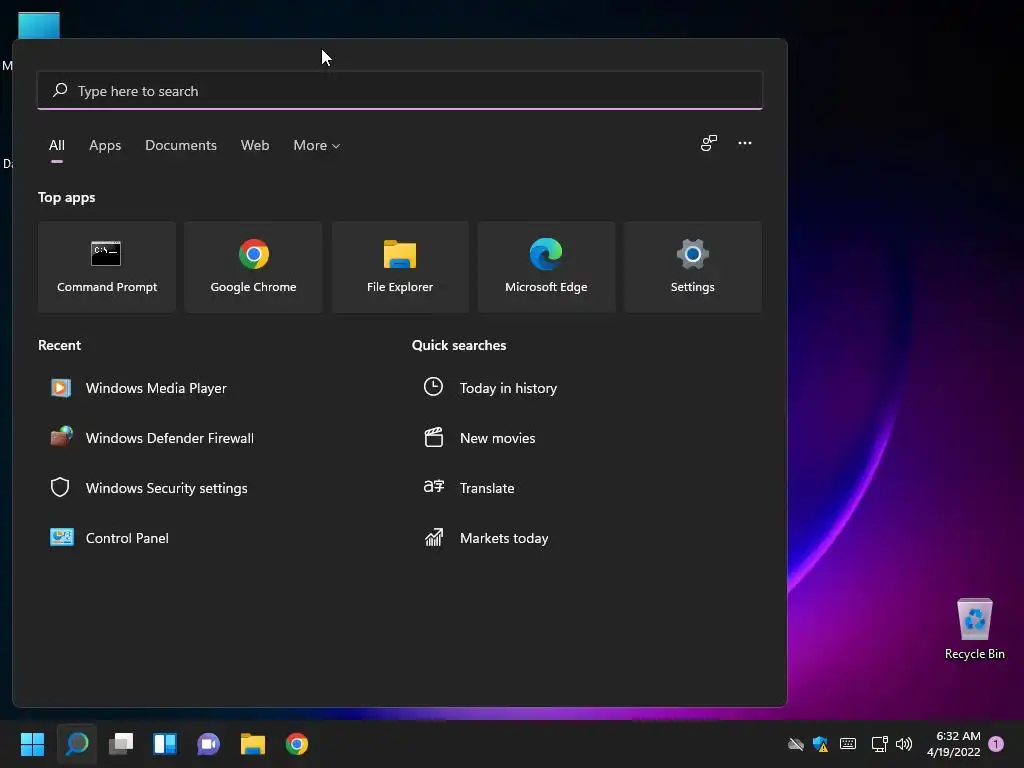Open Recycle Bin on the desktop

click(x=974, y=628)
